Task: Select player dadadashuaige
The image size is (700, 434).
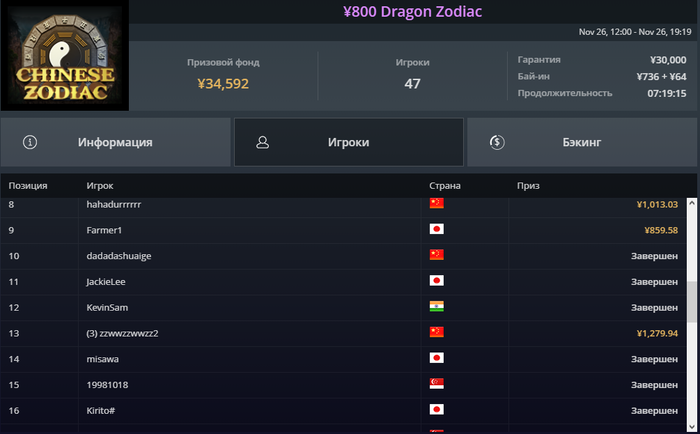Action: (x=119, y=256)
